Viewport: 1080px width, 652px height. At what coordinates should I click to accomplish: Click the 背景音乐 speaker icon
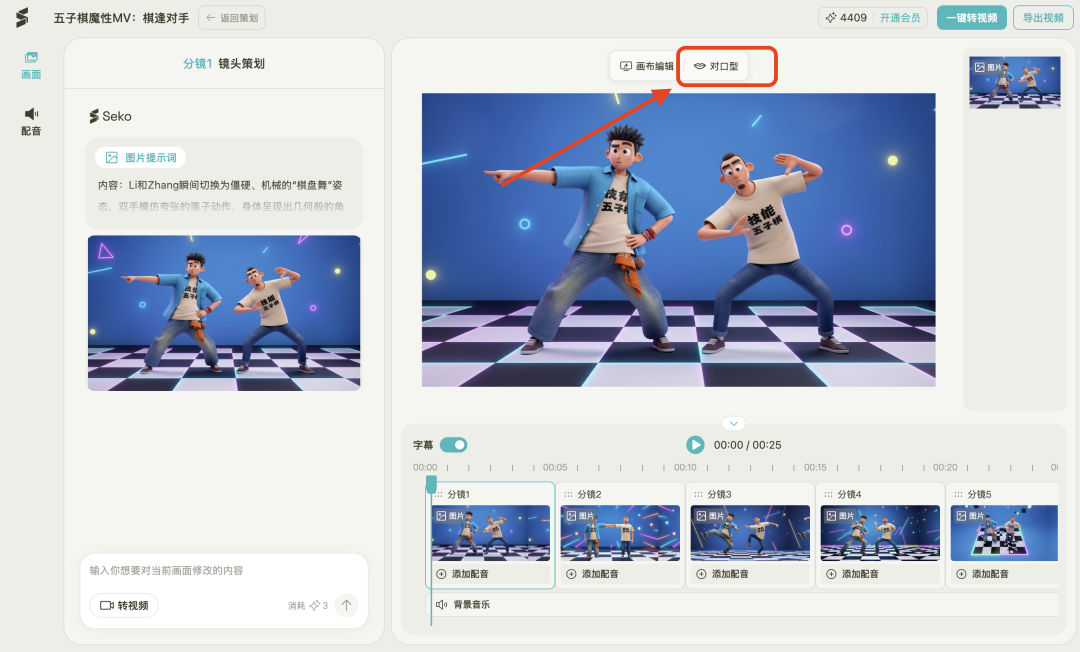(x=441, y=605)
